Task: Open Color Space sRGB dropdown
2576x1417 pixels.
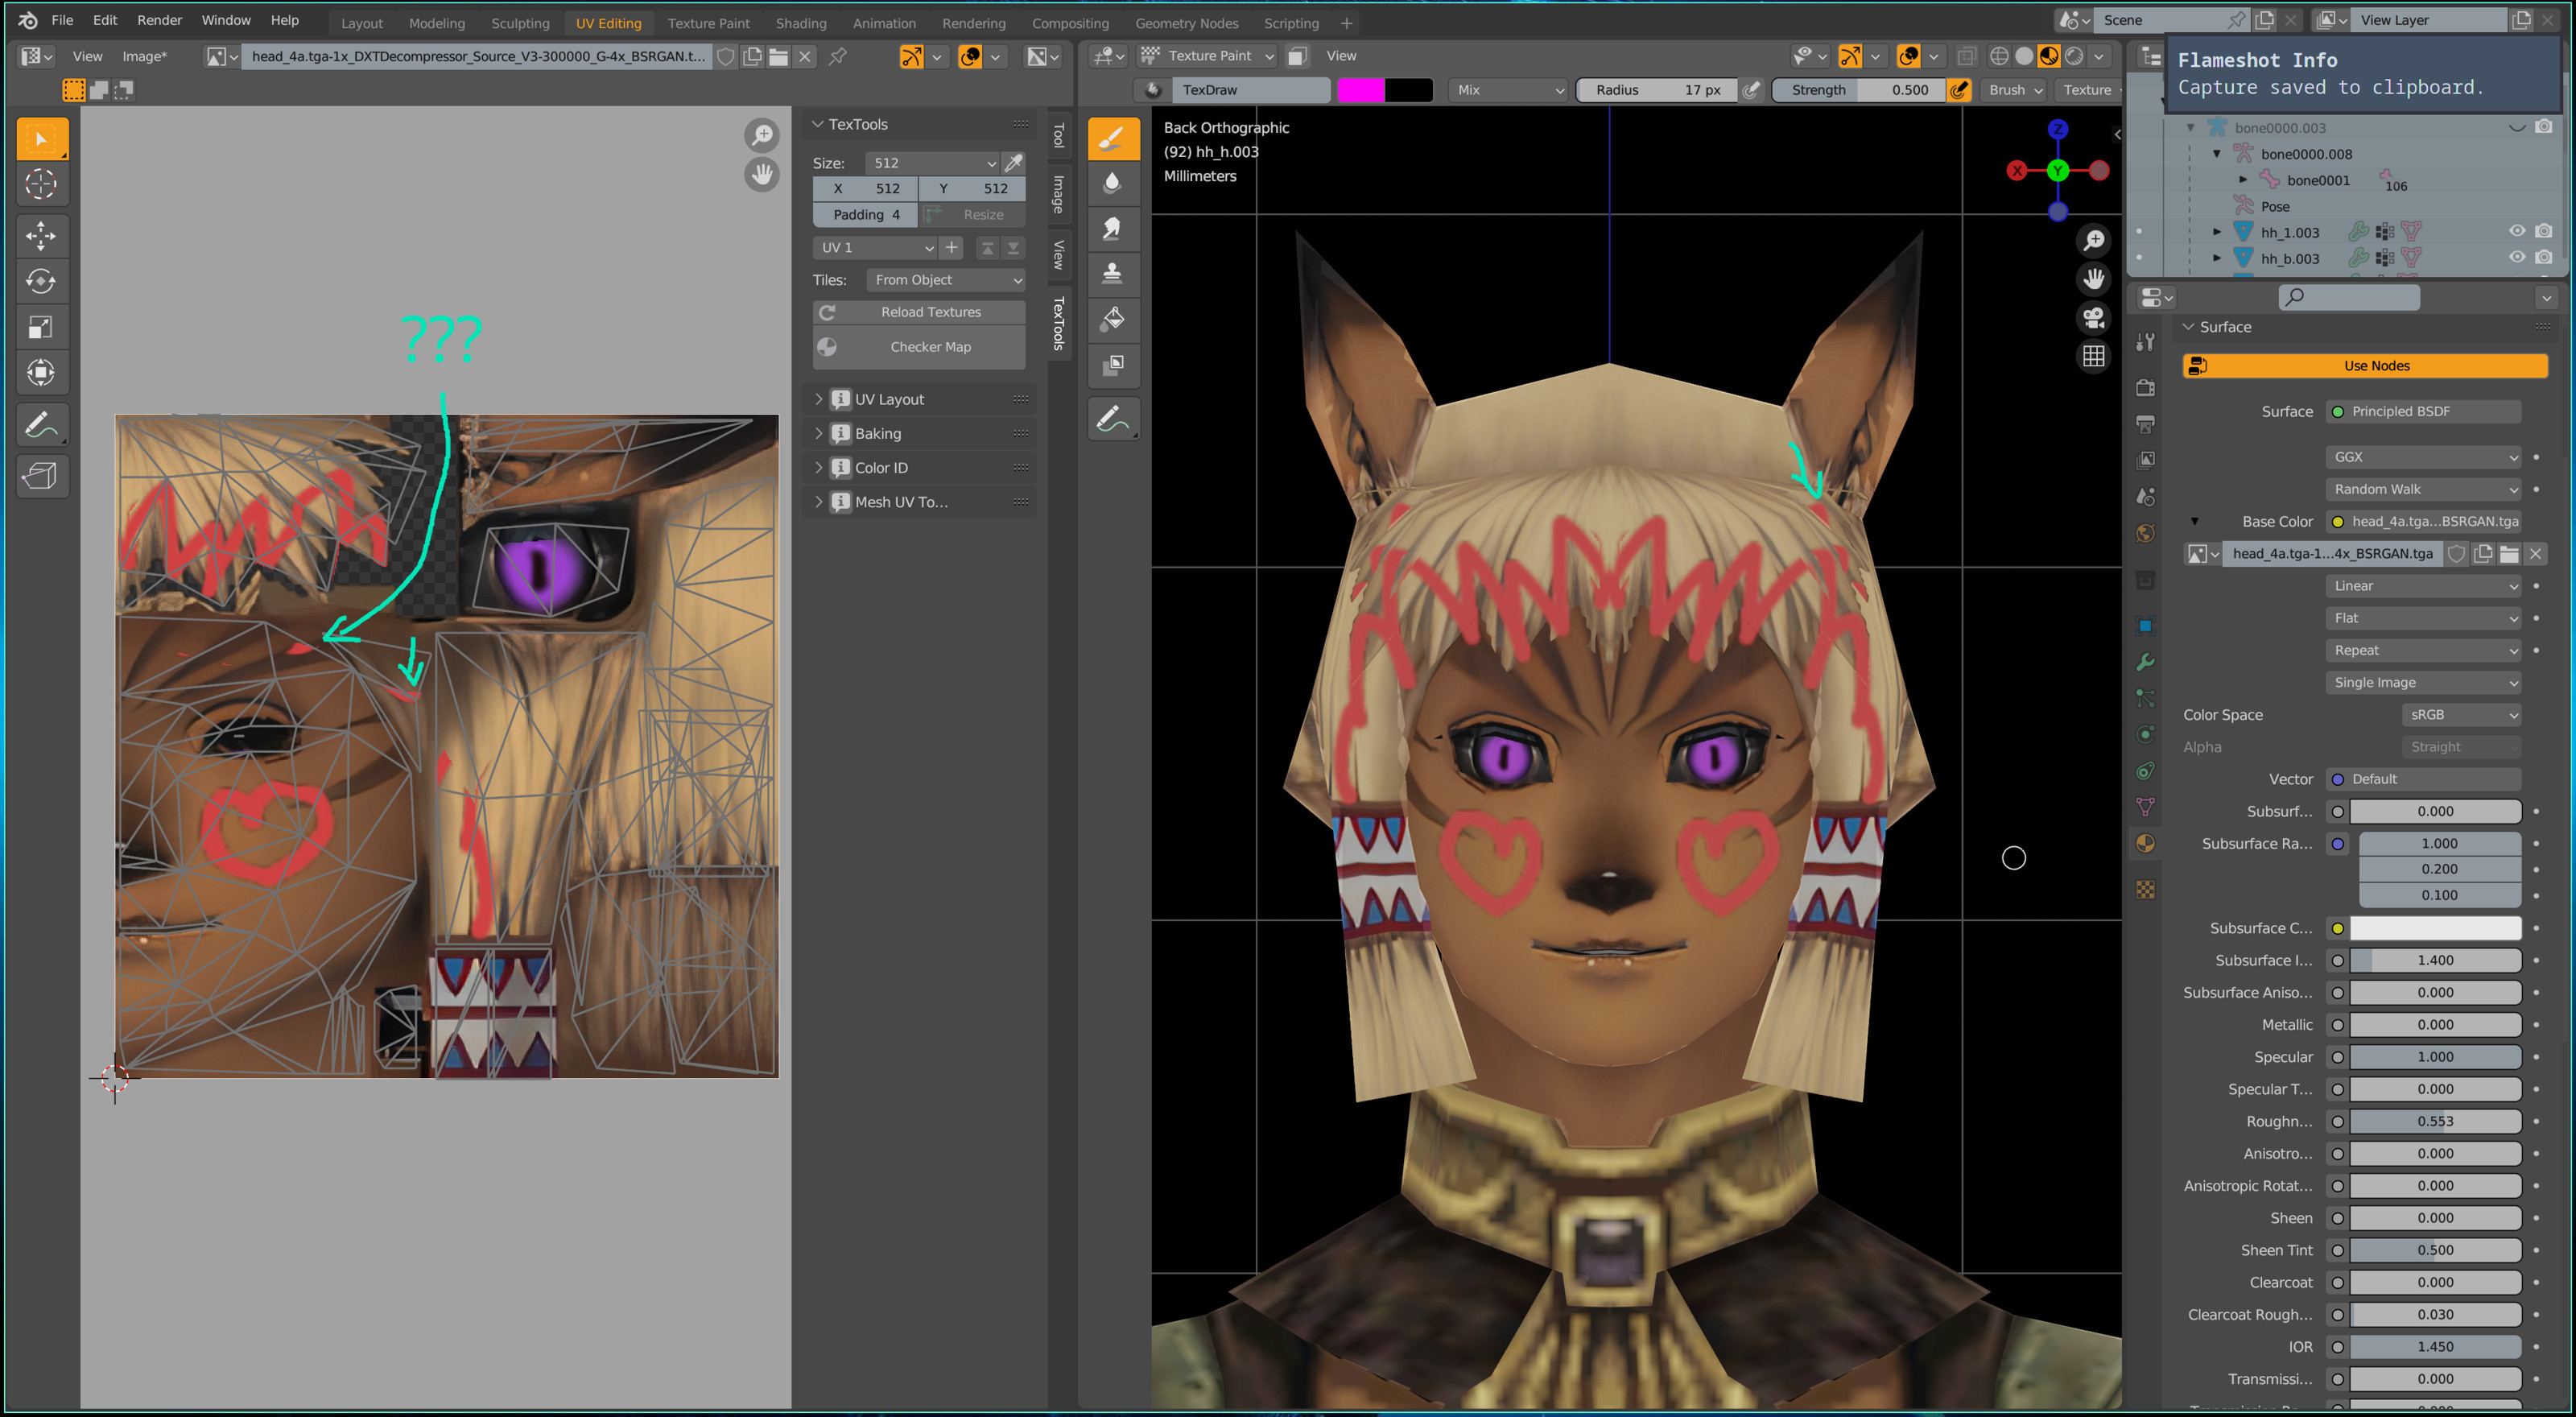Action: [2461, 714]
